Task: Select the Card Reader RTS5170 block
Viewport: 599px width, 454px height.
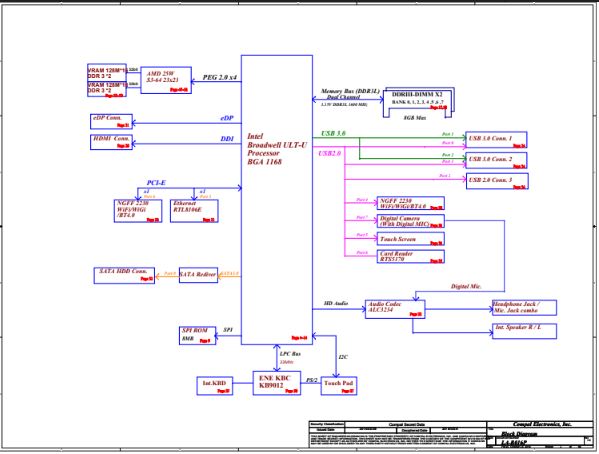Action: point(410,256)
